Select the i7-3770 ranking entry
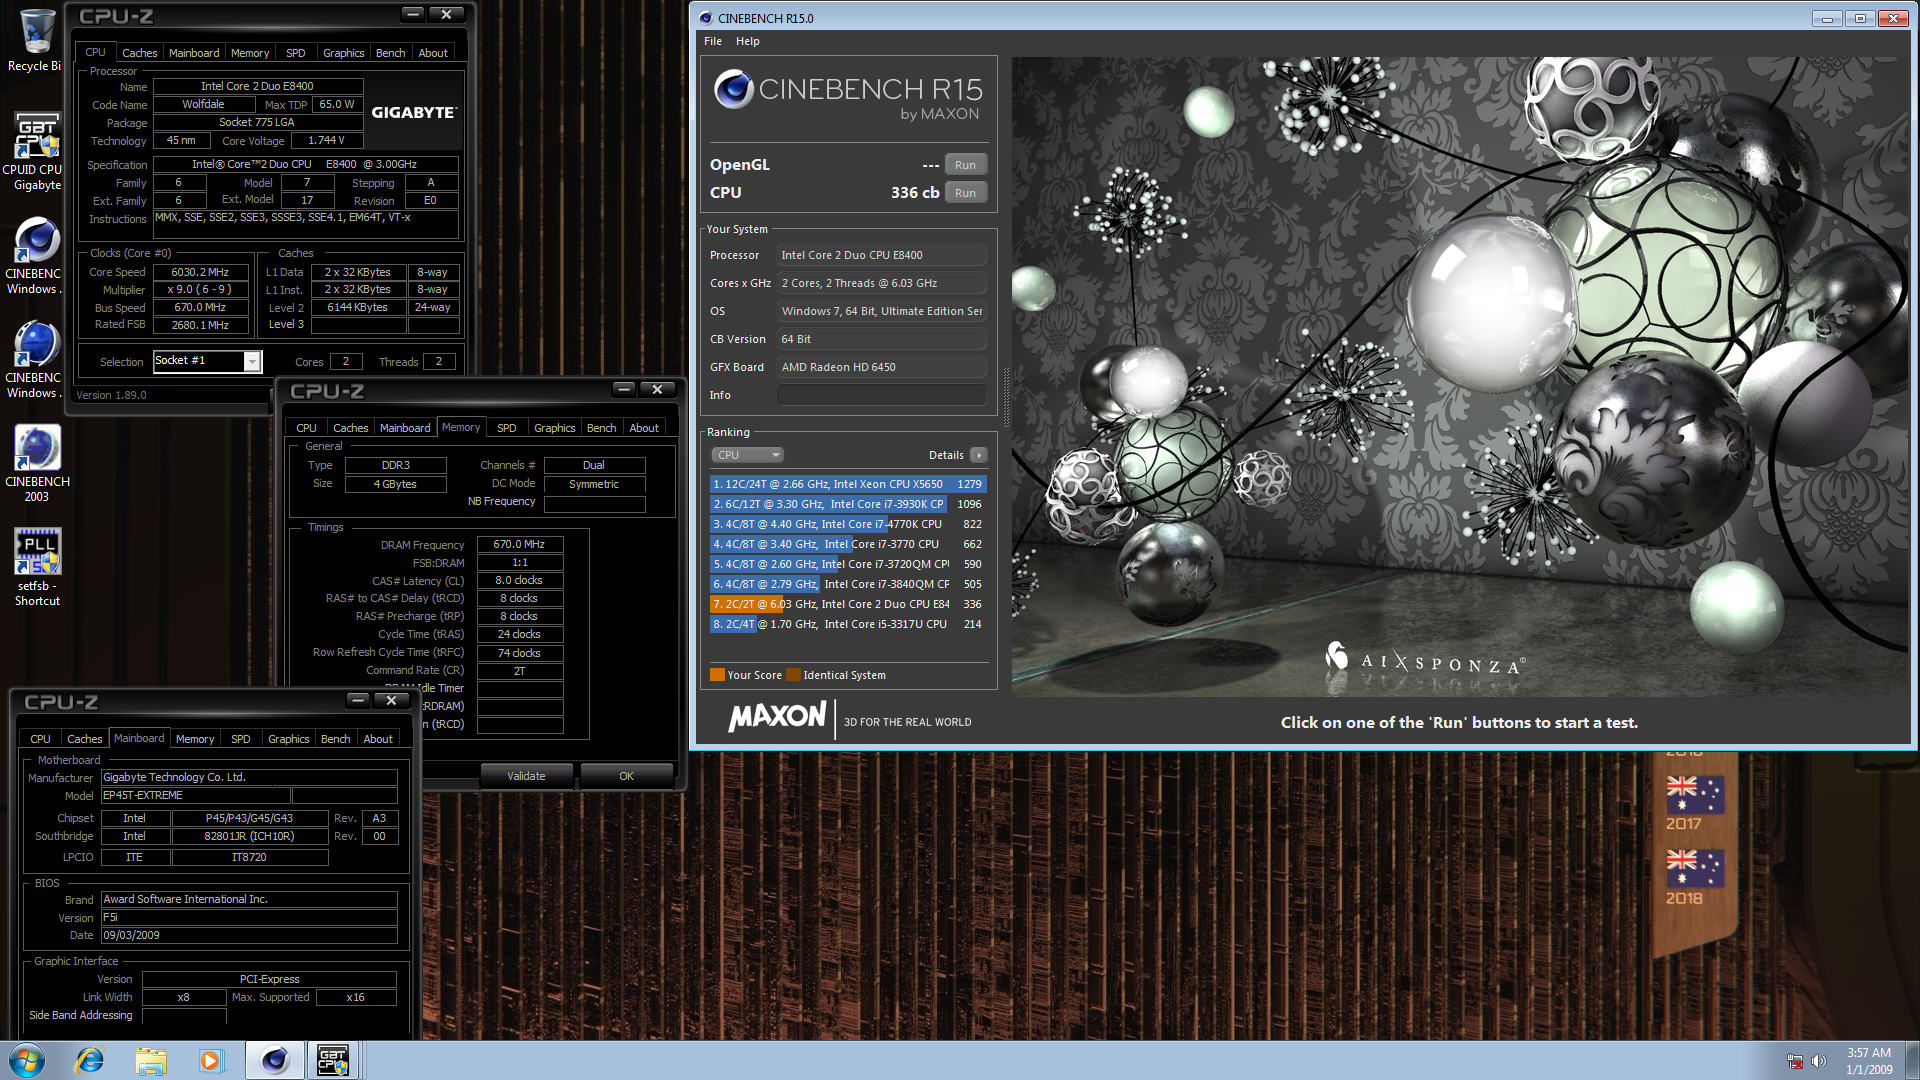 click(848, 544)
